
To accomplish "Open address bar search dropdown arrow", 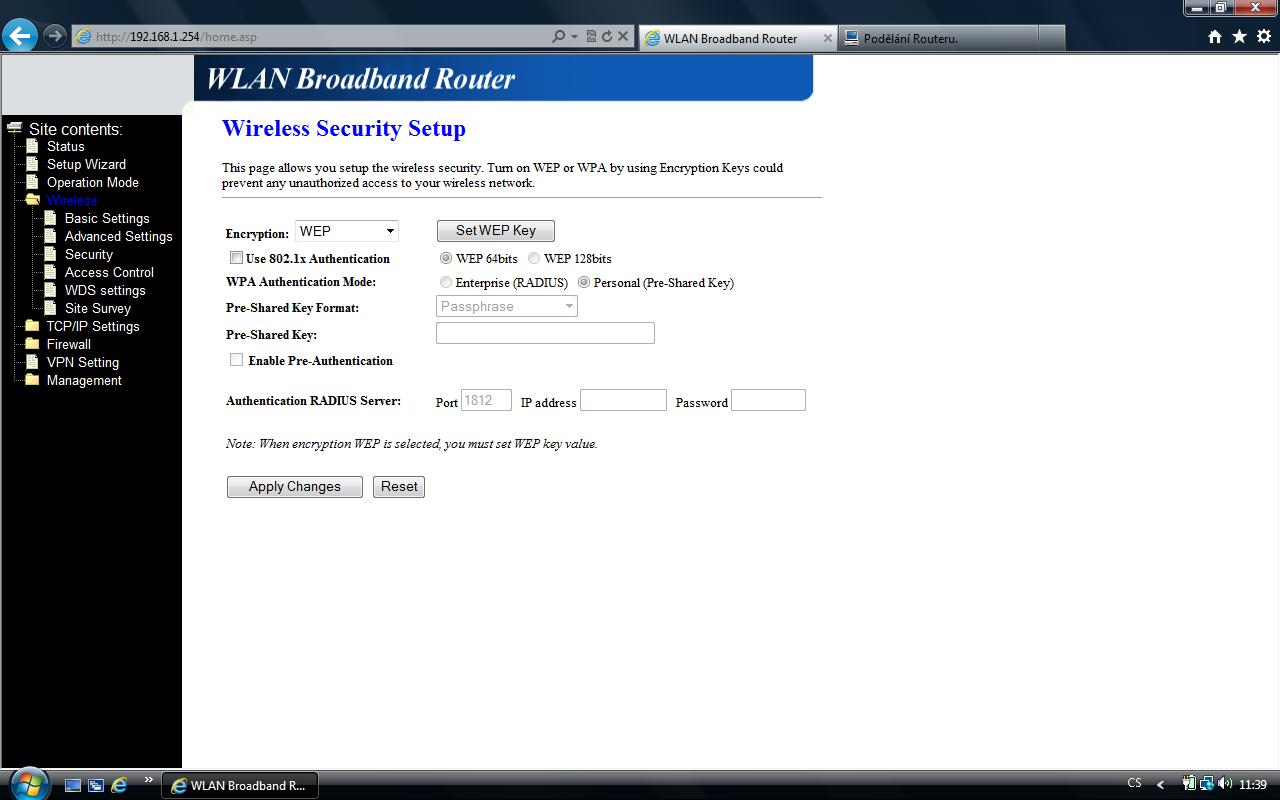I will click(x=574, y=37).
